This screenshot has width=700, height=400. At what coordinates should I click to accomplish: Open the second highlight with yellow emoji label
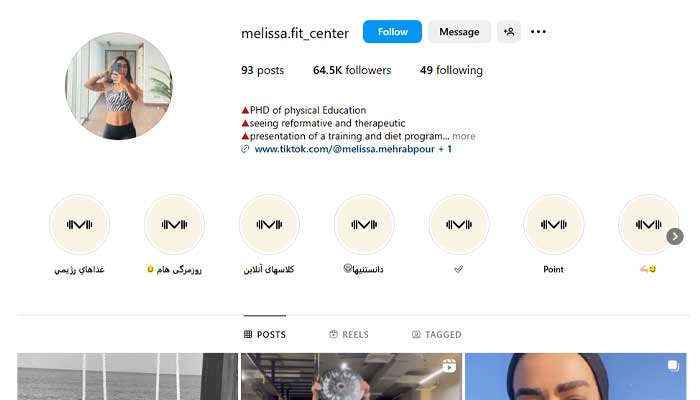[174, 225]
